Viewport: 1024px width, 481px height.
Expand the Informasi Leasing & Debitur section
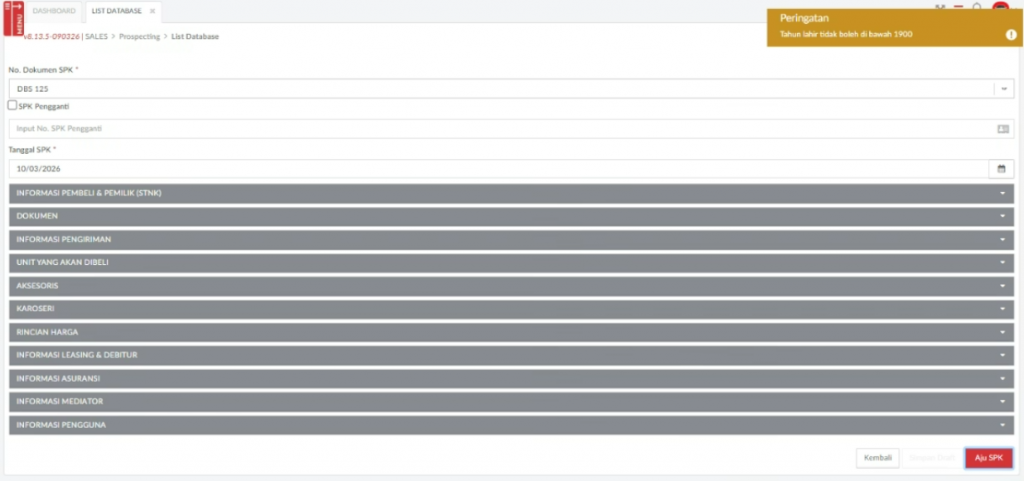(x=511, y=355)
